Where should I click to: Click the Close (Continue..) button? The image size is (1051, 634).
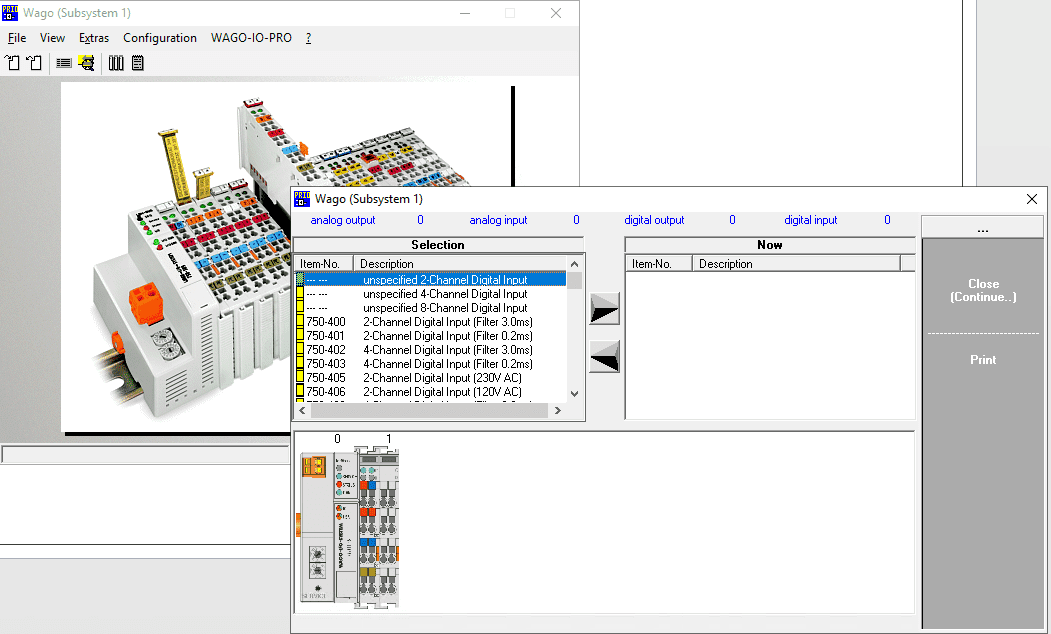(983, 290)
